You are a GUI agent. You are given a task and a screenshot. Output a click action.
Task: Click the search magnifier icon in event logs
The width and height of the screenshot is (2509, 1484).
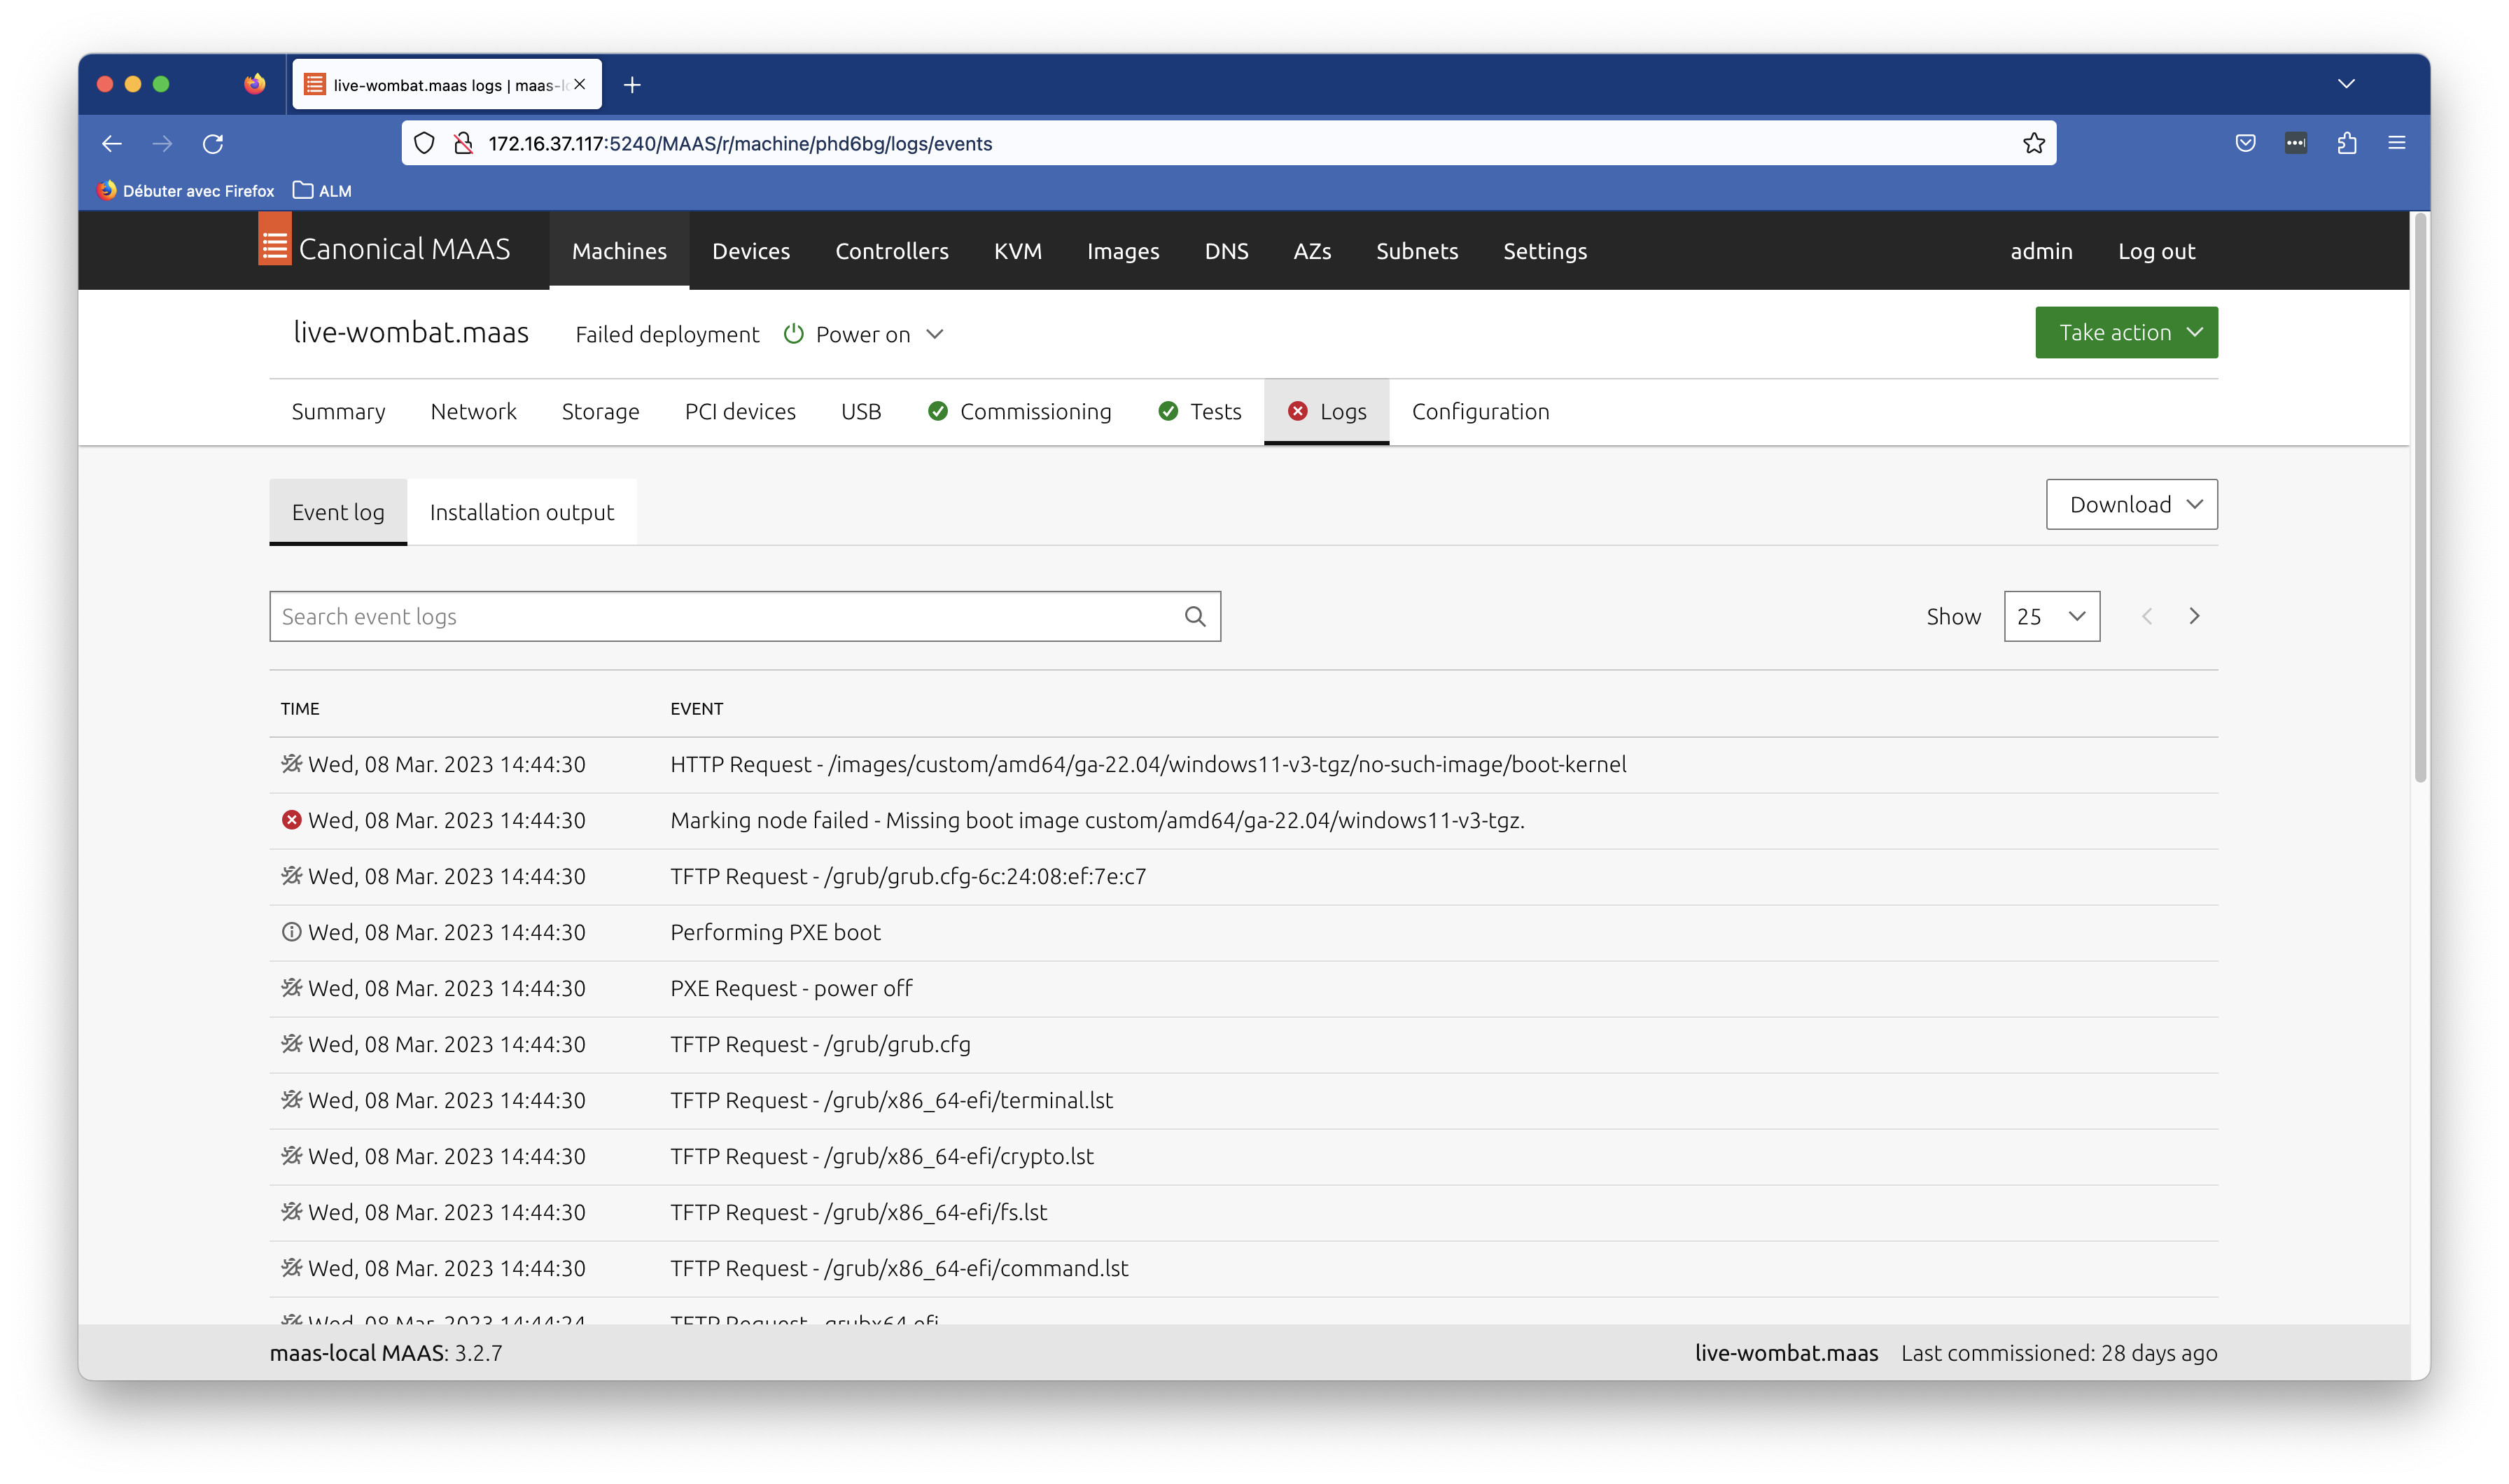click(1194, 616)
